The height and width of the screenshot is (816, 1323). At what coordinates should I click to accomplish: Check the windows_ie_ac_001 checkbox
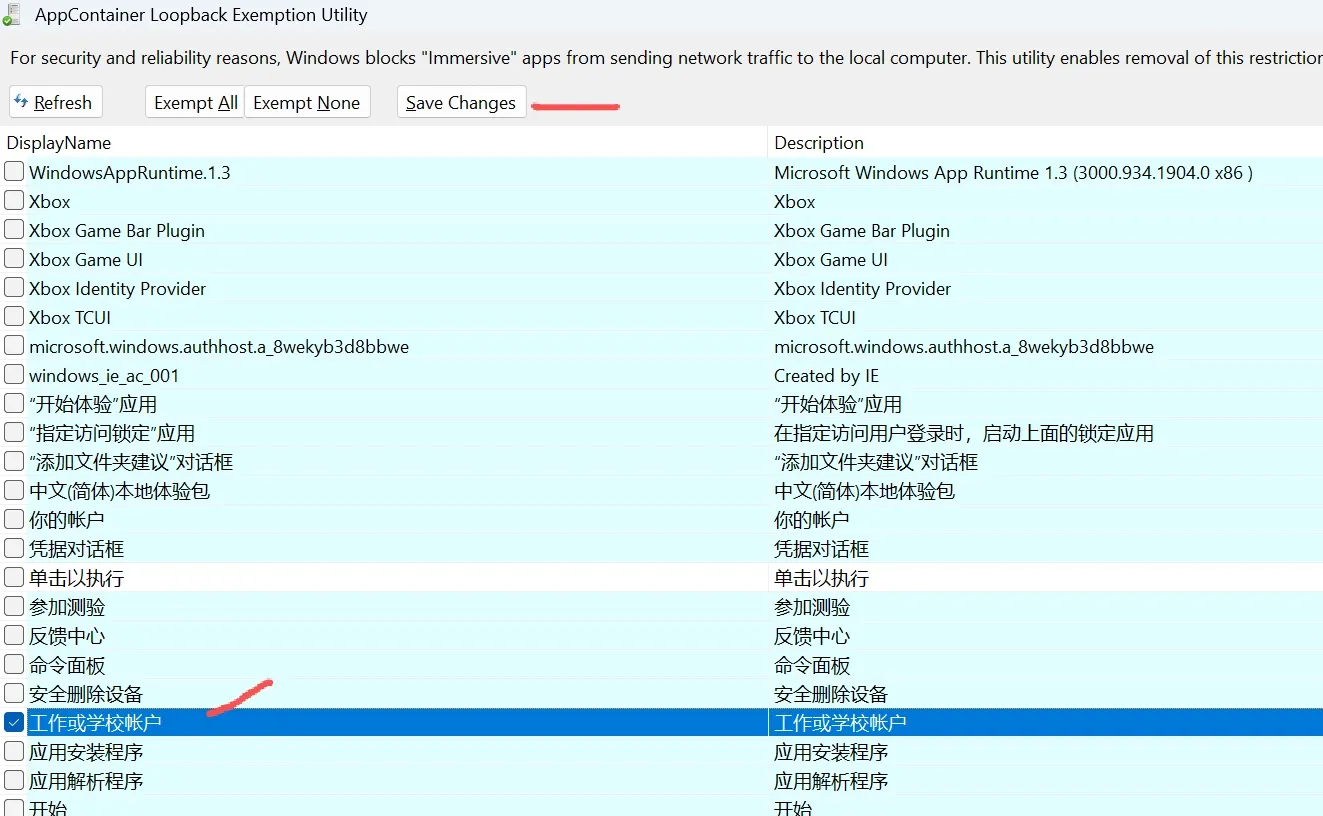14,375
